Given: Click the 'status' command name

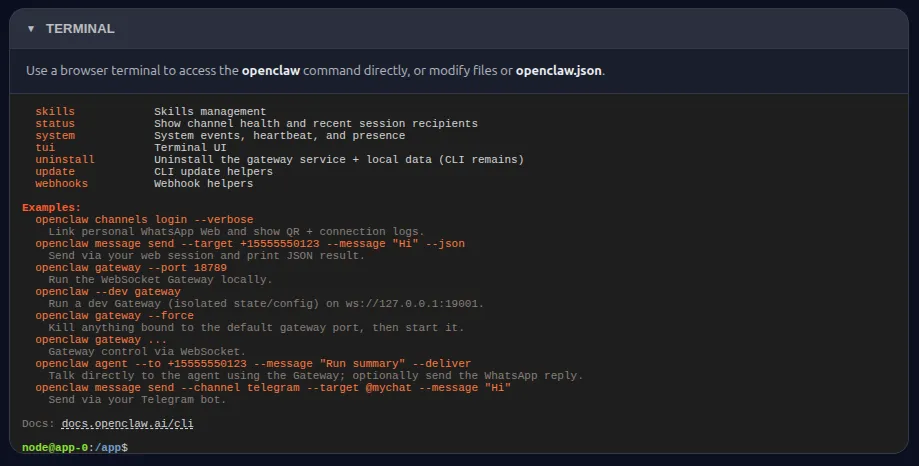Looking at the screenshot, I should click(55, 124).
